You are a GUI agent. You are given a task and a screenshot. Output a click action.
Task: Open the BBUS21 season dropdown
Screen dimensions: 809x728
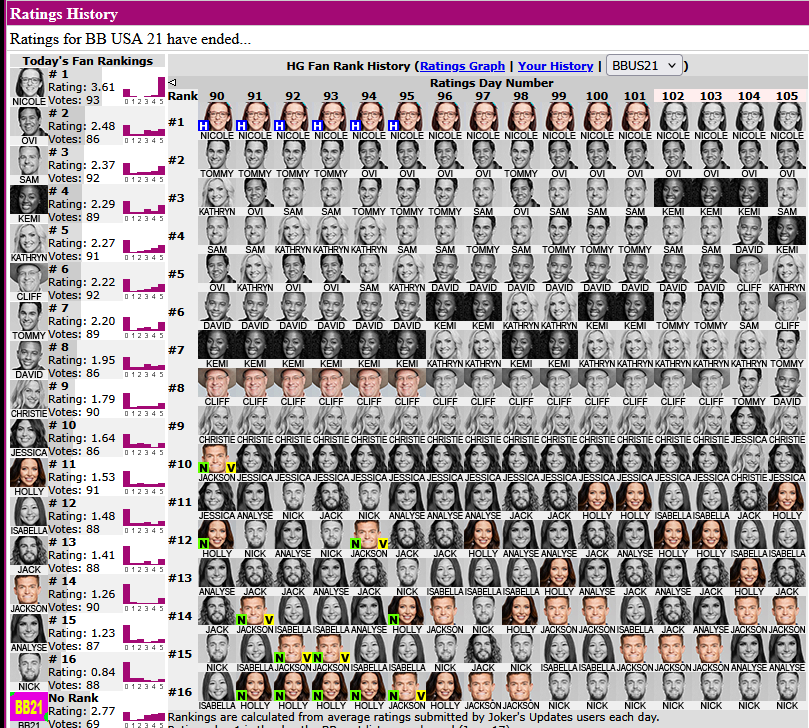(644, 66)
